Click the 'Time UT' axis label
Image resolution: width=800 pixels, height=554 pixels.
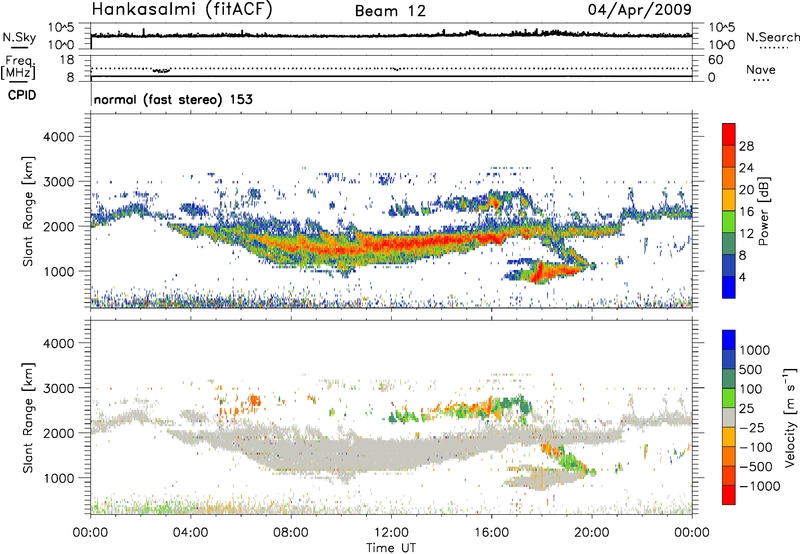tap(391, 548)
